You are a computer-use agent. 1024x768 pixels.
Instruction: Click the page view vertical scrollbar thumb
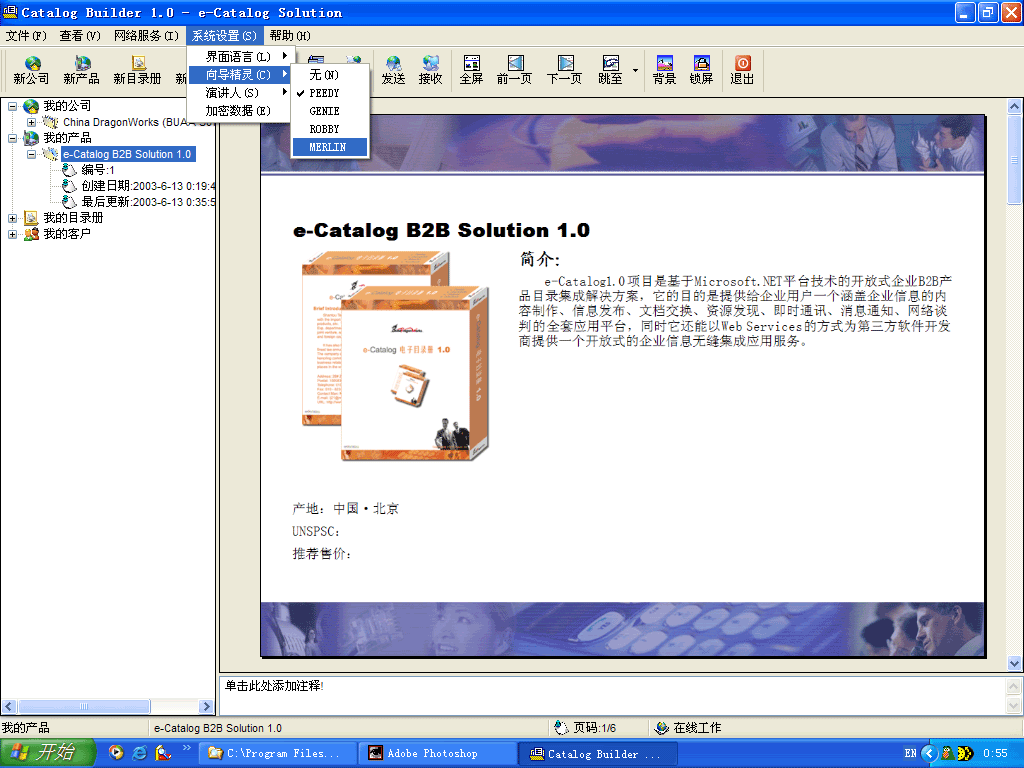tap(1014, 159)
